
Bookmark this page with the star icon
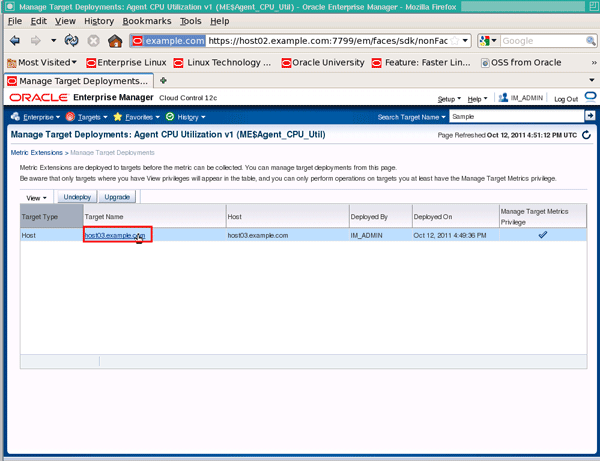pos(455,41)
